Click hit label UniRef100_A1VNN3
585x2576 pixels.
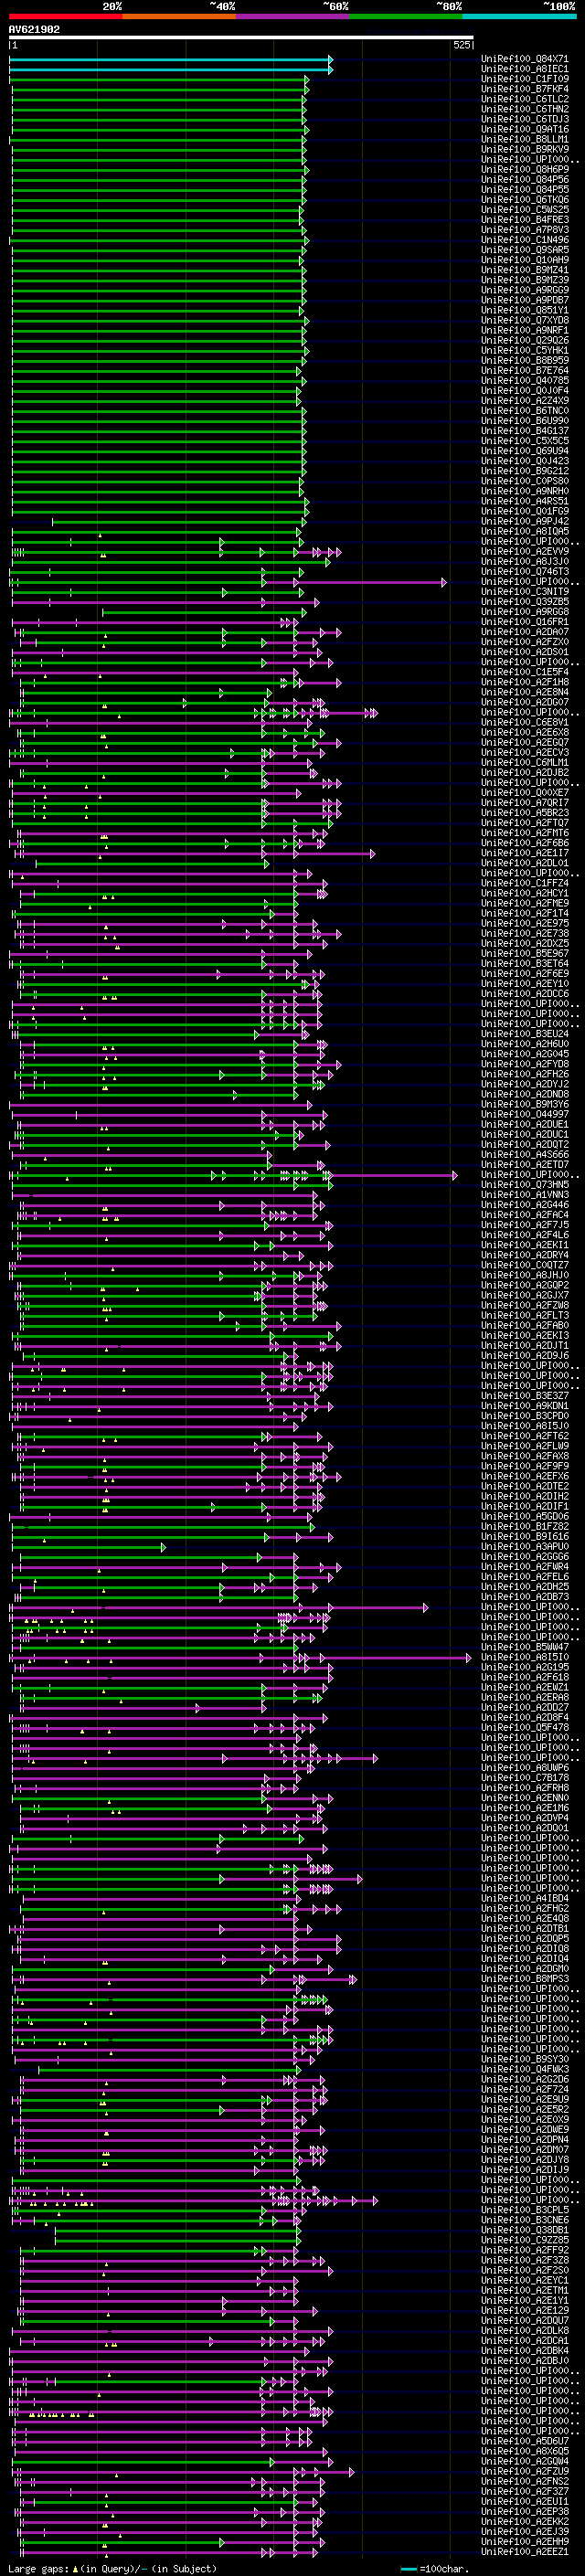(x=525, y=1194)
